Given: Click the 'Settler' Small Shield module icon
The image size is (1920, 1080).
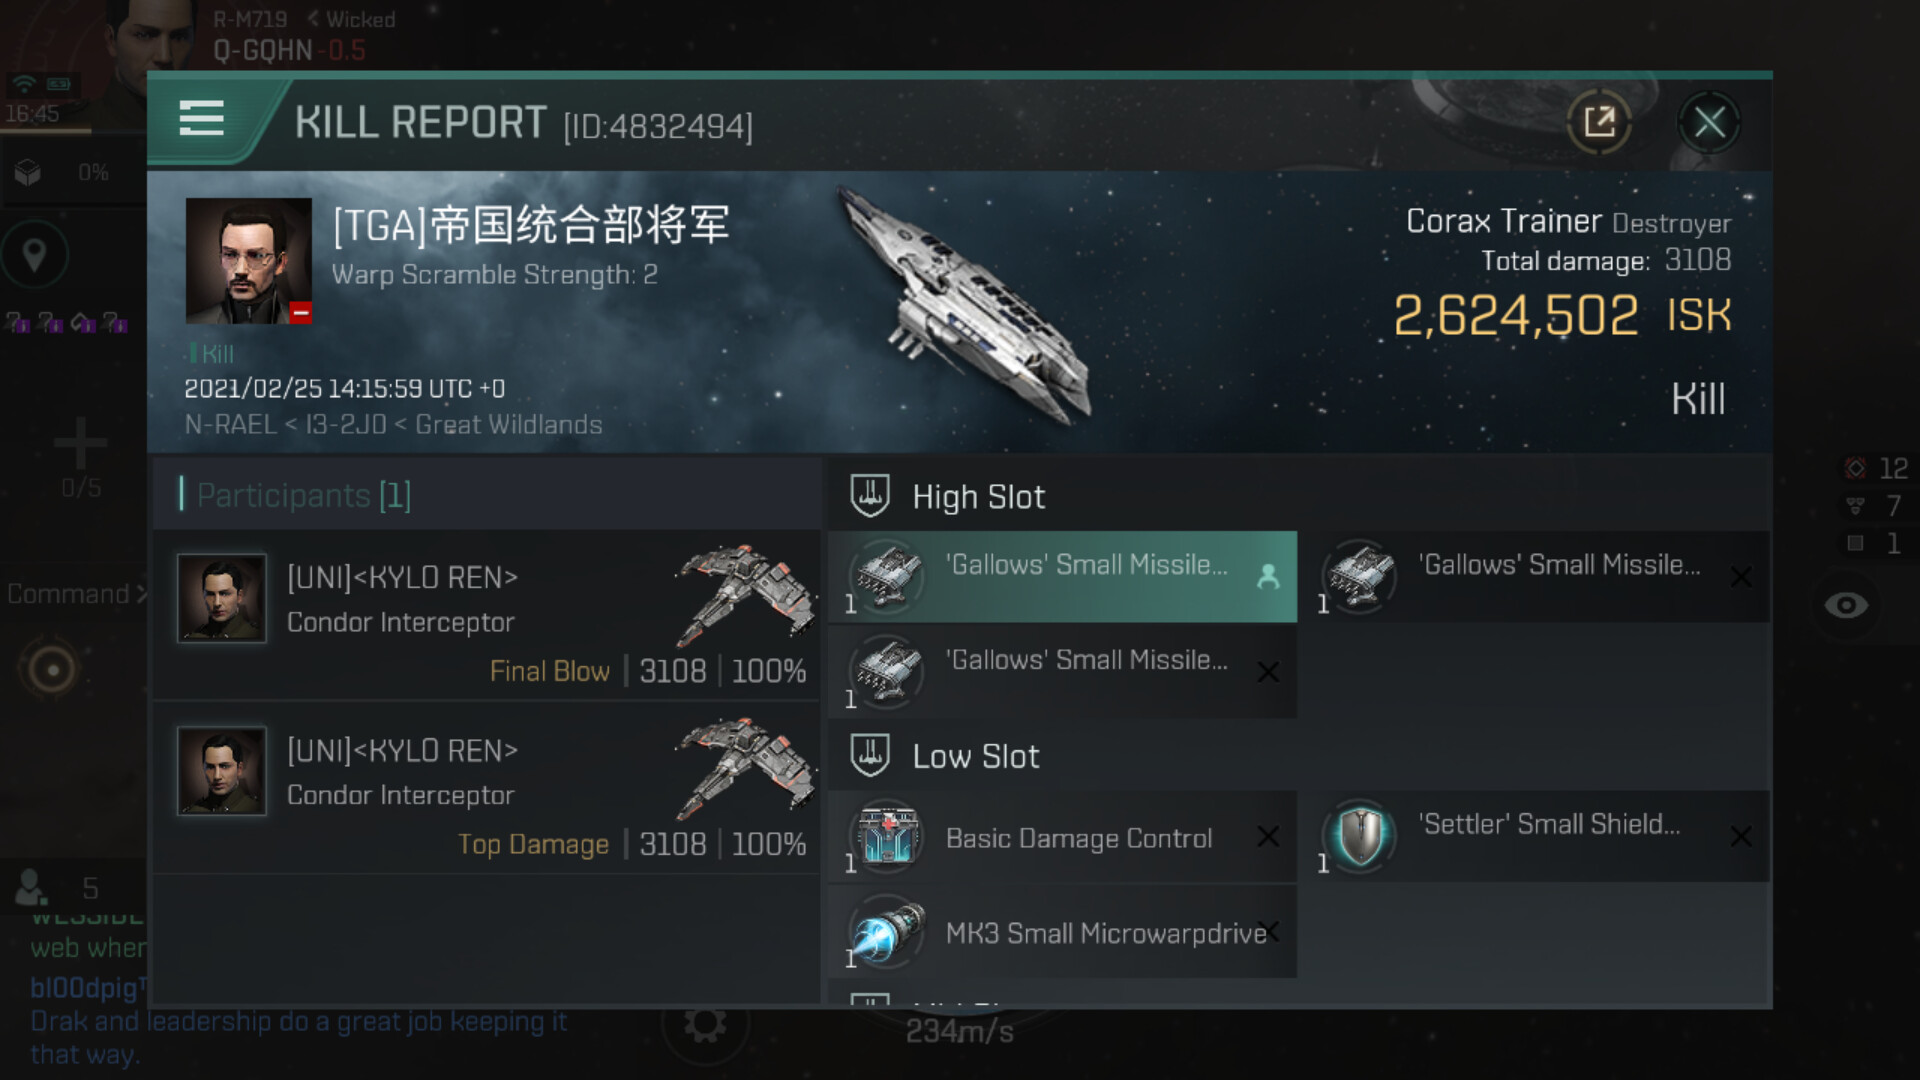Looking at the screenshot, I should 1360,836.
